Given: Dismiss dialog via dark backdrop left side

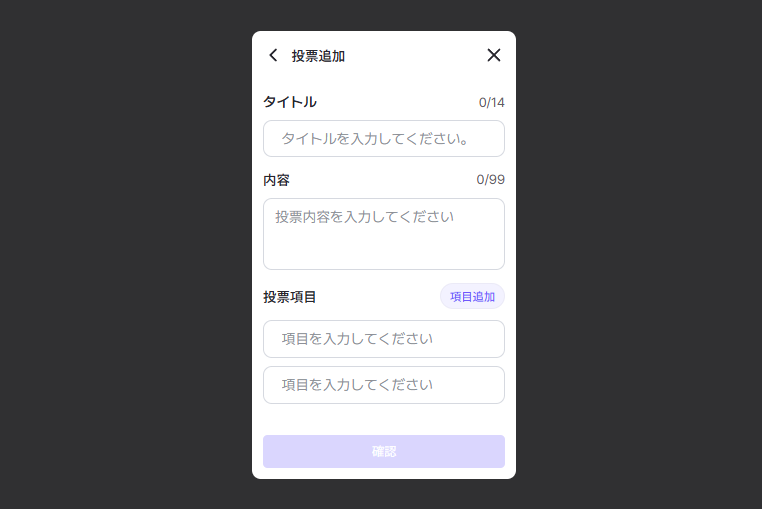Looking at the screenshot, I should (126, 254).
